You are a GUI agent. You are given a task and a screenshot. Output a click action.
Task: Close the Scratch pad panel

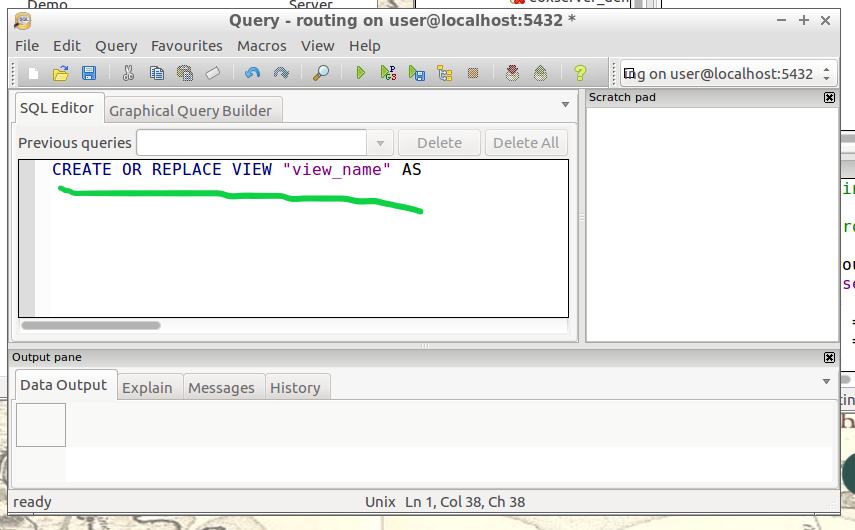point(829,97)
